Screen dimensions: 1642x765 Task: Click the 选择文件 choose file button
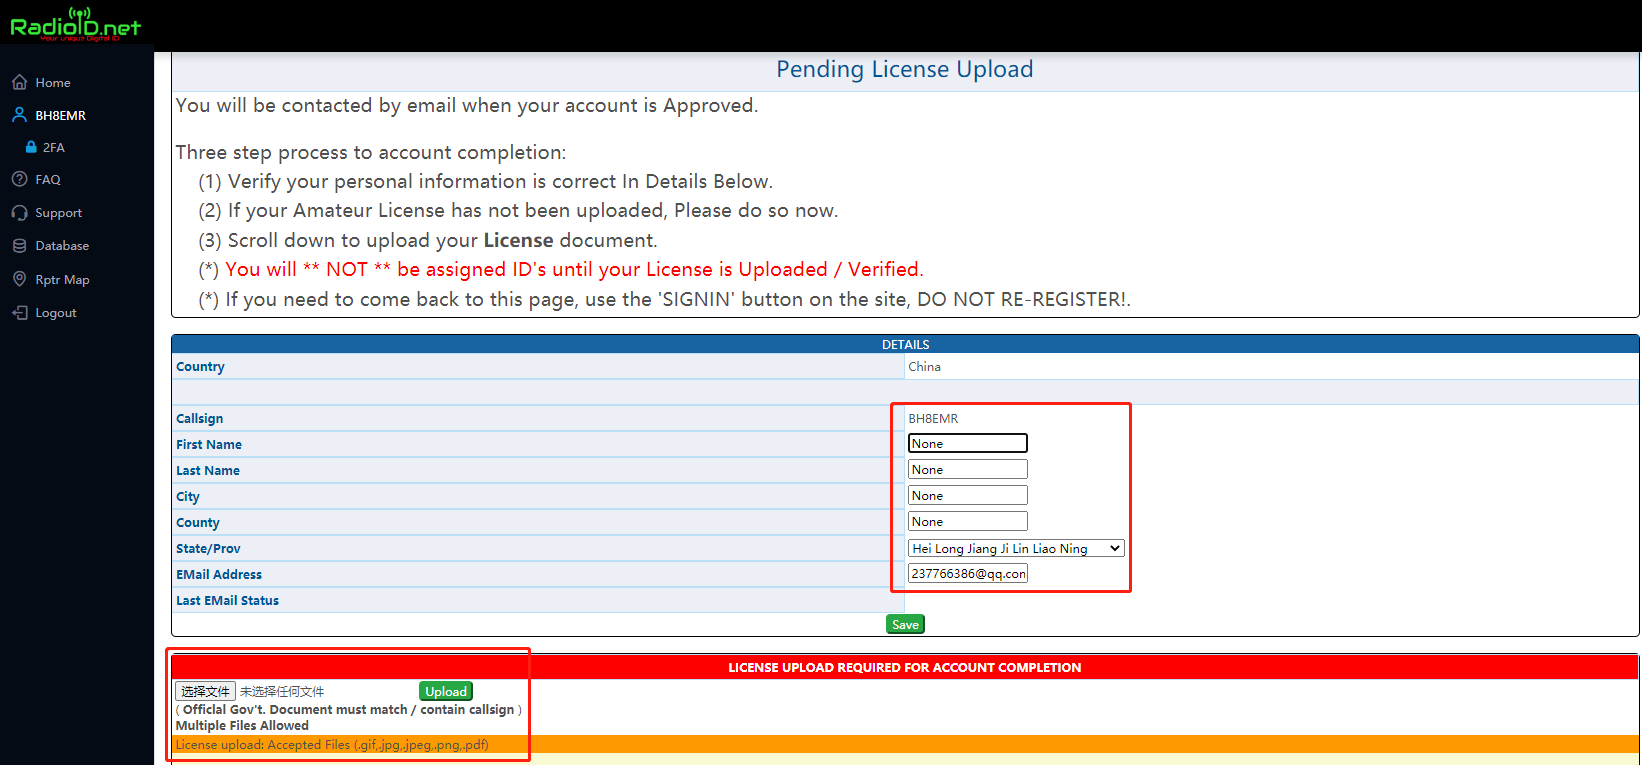point(205,691)
